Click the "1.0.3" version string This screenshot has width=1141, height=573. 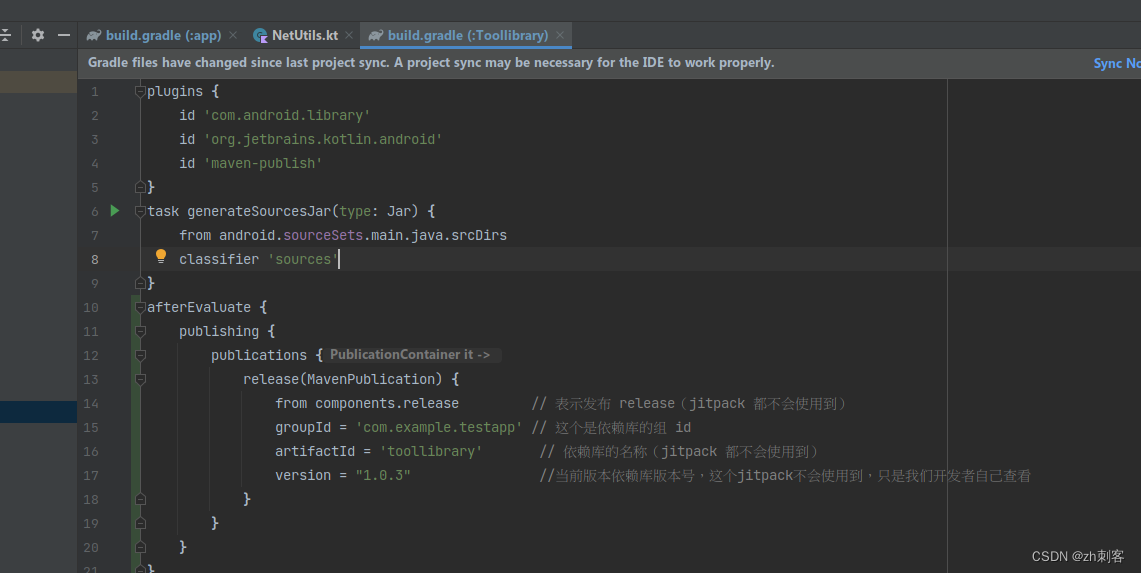tap(383, 475)
